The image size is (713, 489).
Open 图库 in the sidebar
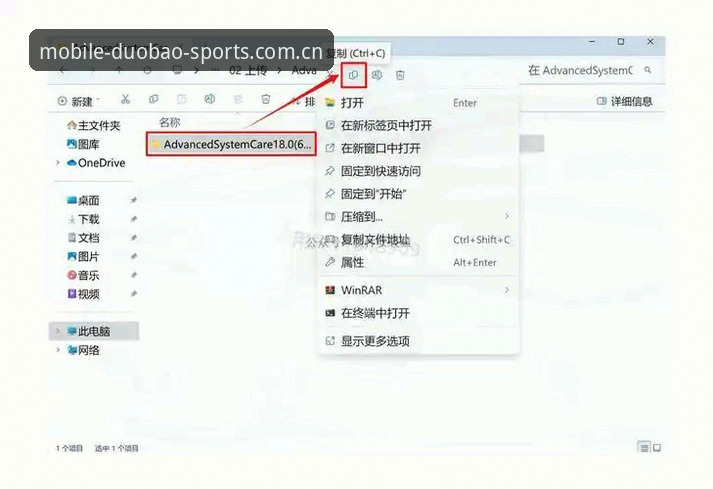pyautogui.click(x=83, y=144)
